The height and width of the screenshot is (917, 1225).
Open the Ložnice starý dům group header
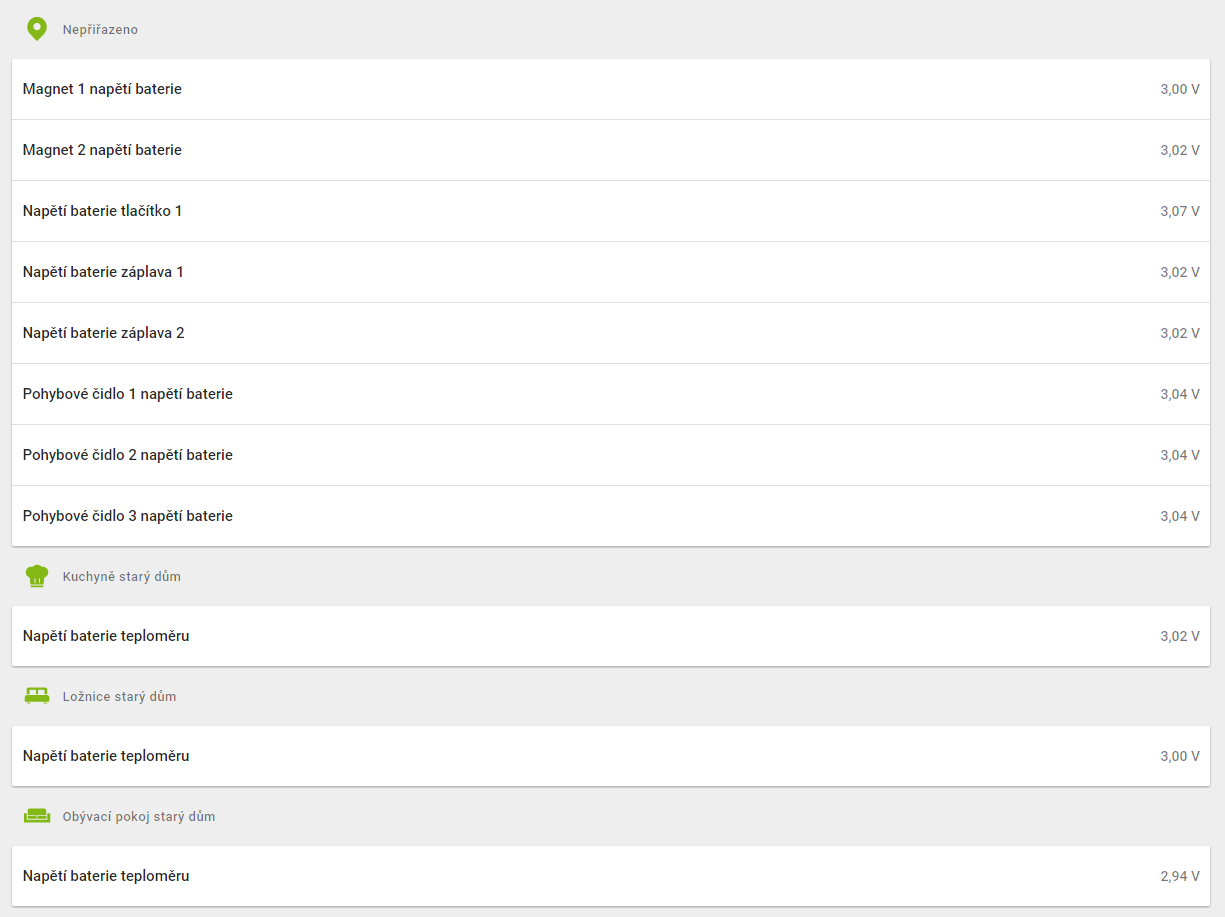tap(119, 697)
